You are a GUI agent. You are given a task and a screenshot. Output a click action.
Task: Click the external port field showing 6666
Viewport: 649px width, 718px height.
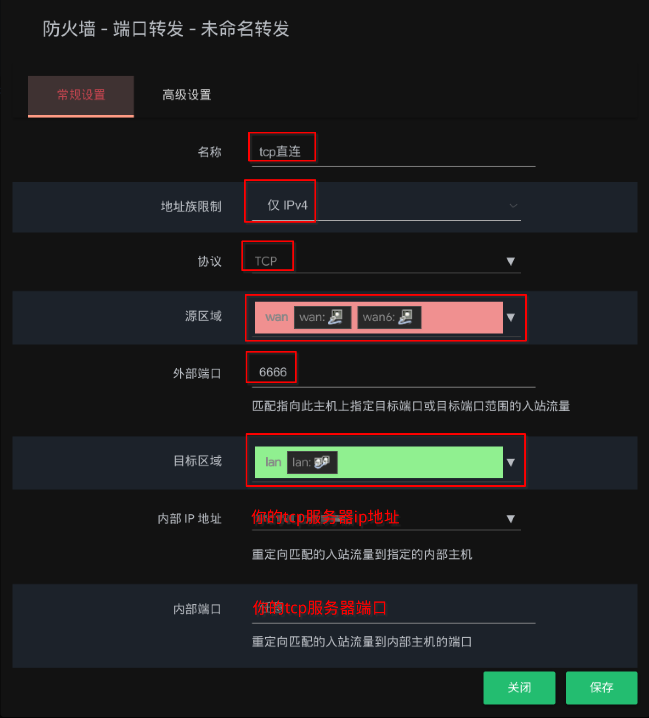point(393,372)
